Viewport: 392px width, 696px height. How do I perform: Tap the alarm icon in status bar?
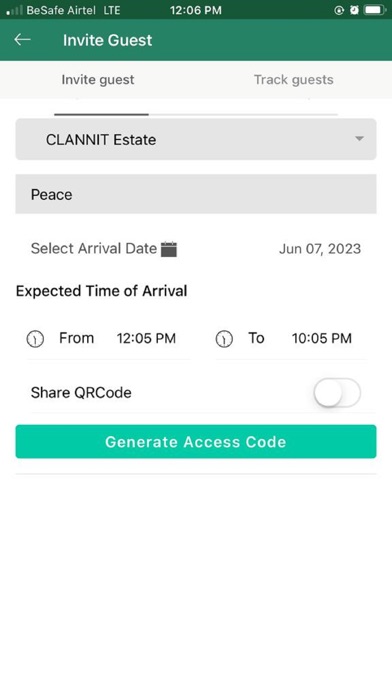coord(354,10)
